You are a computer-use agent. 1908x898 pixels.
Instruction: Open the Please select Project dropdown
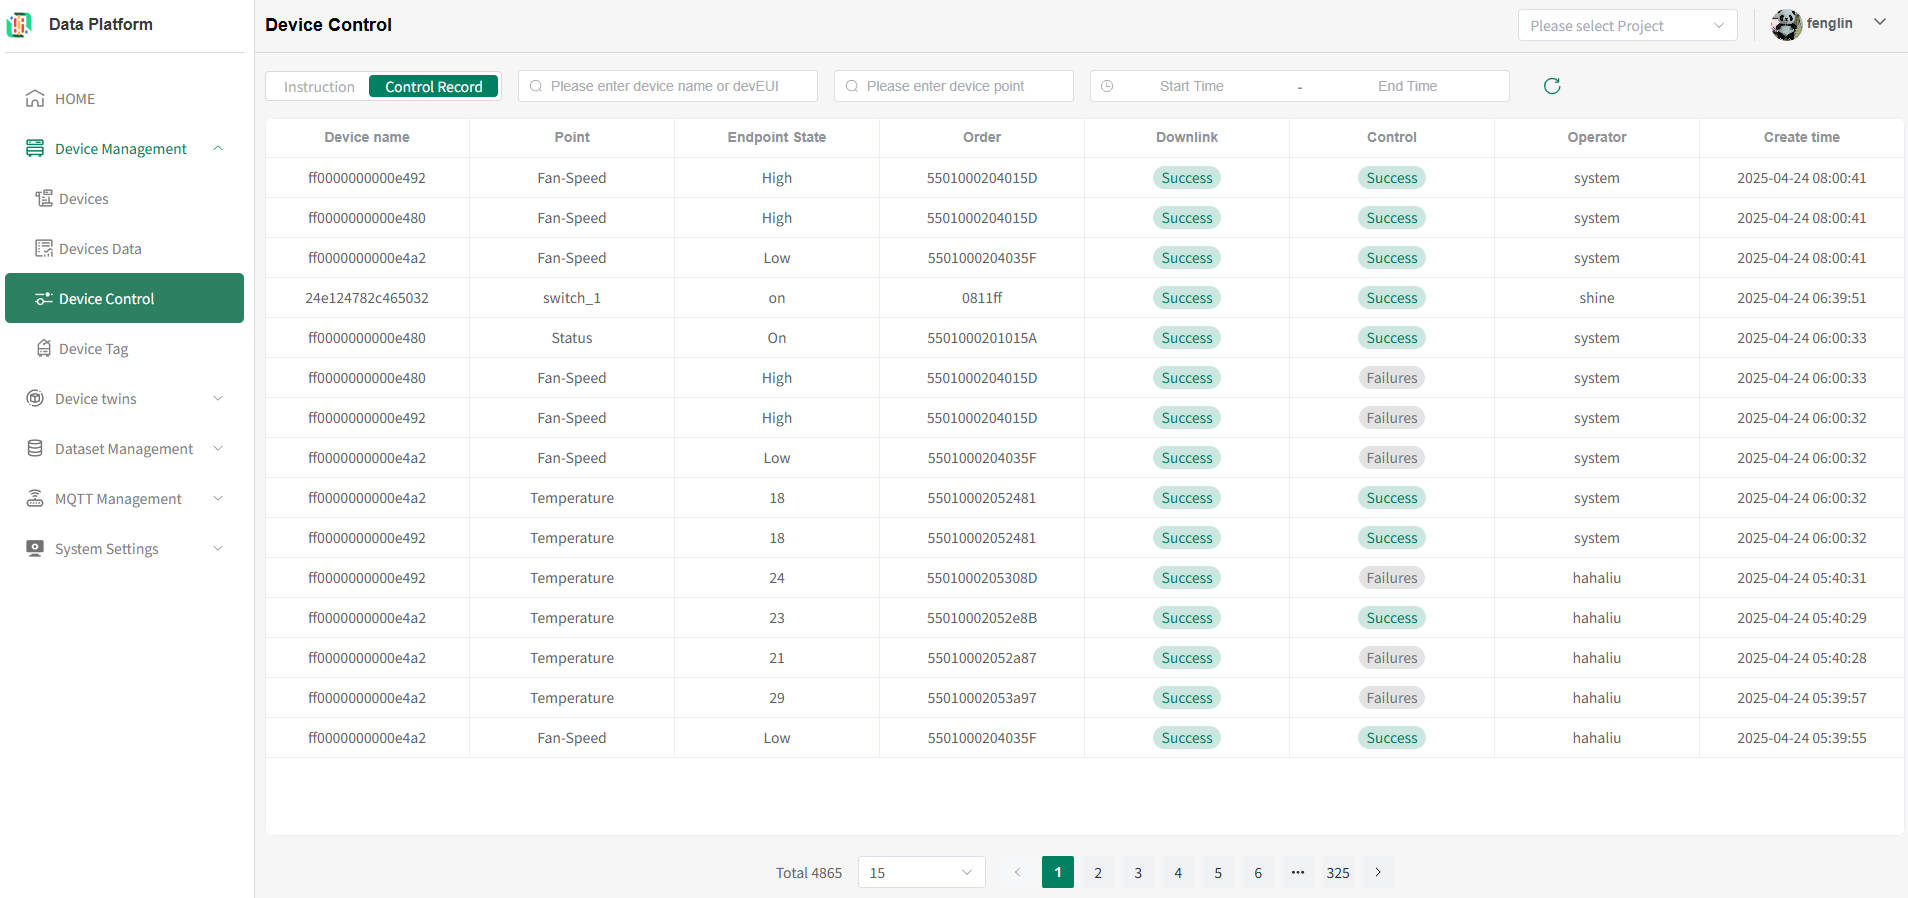[1627, 25]
